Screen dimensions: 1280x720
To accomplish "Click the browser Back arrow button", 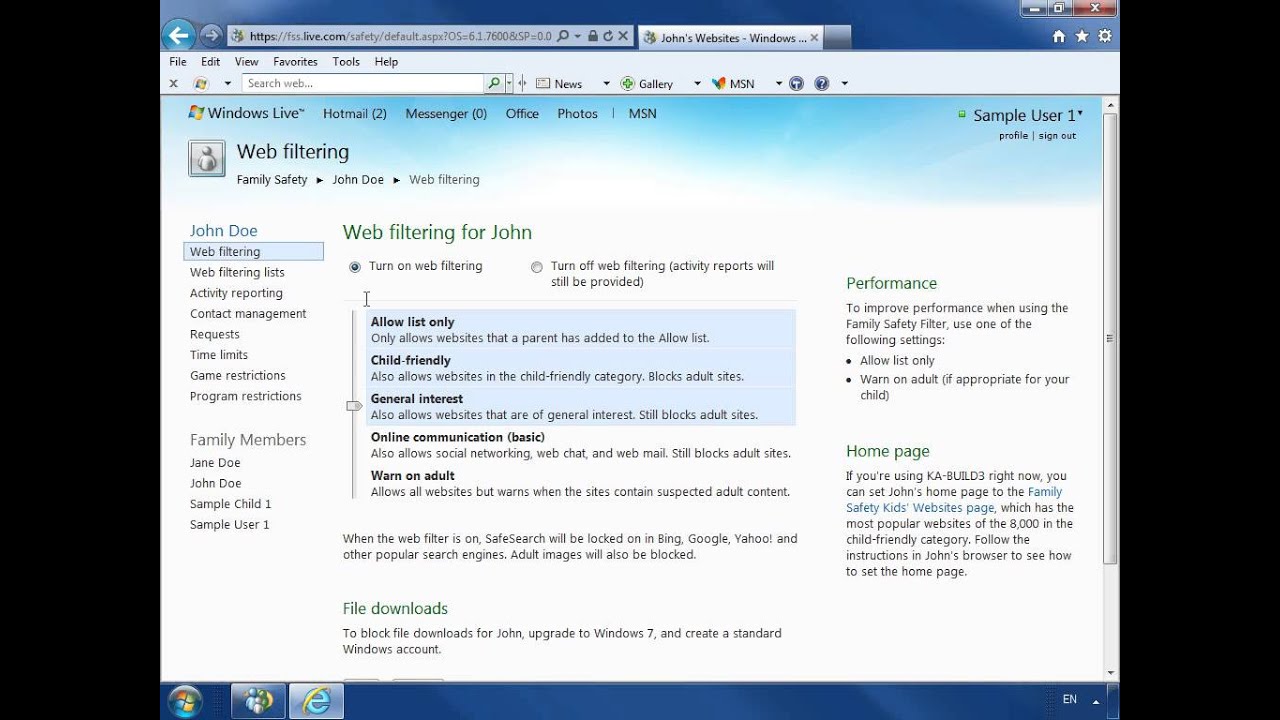I will pos(179,36).
